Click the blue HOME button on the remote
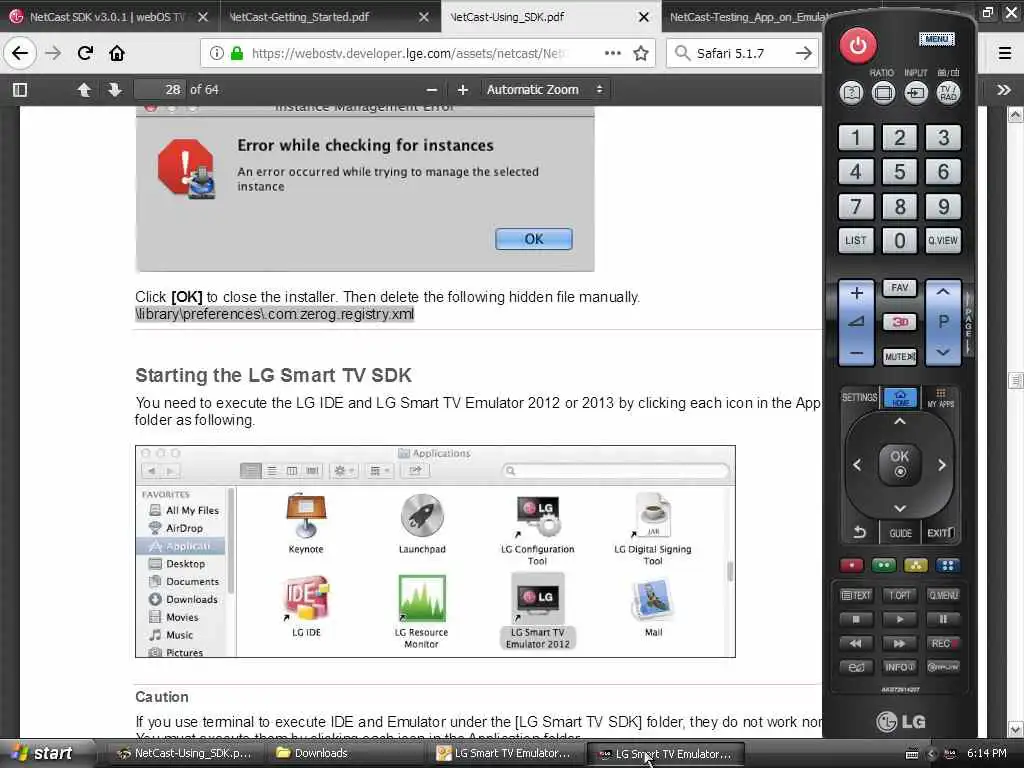Image resolution: width=1024 pixels, height=768 pixels. [x=900, y=397]
